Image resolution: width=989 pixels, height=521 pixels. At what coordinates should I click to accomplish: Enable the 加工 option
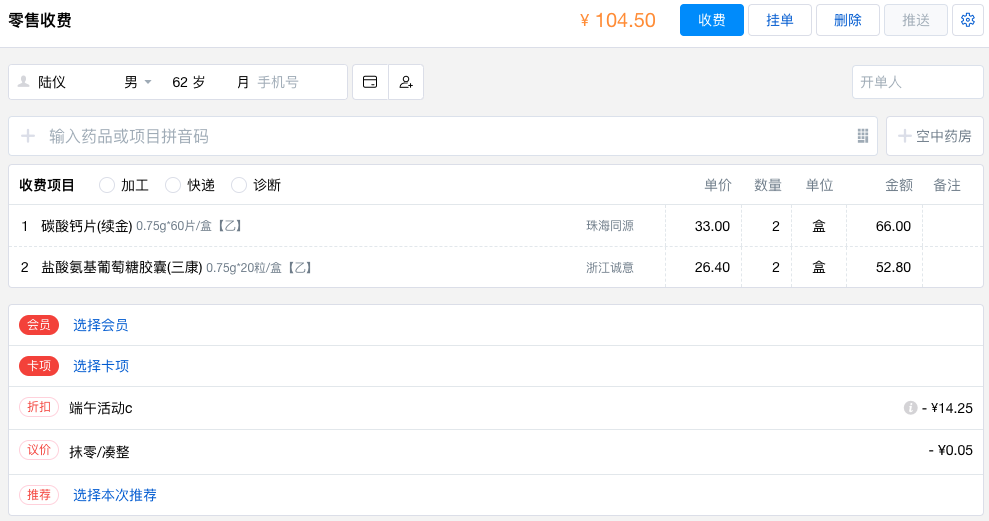pos(107,185)
